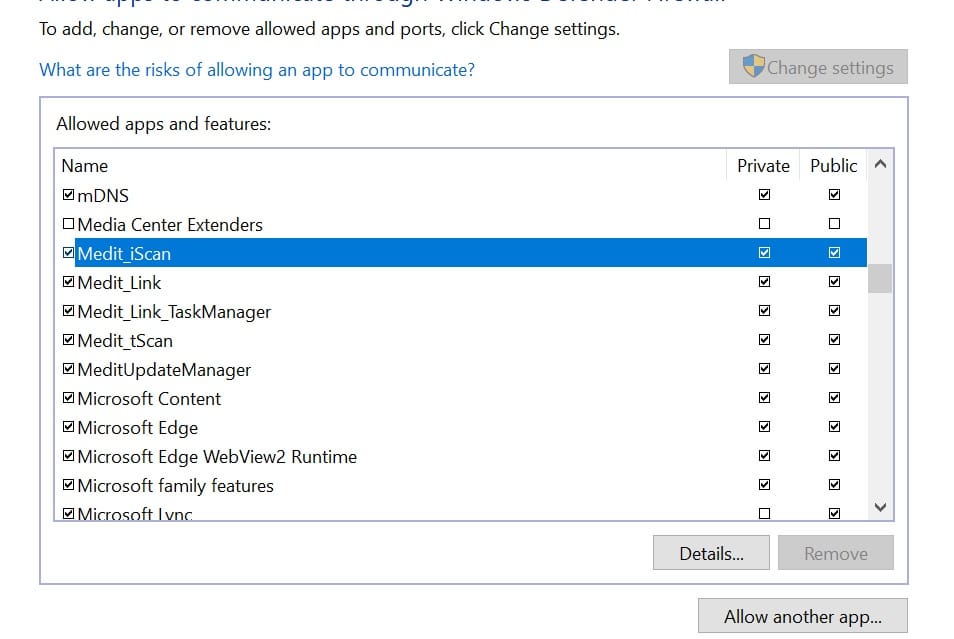Image resolution: width=954 pixels, height=639 pixels.
Task: Select the Microsoft Edge entry
Action: tap(461, 427)
